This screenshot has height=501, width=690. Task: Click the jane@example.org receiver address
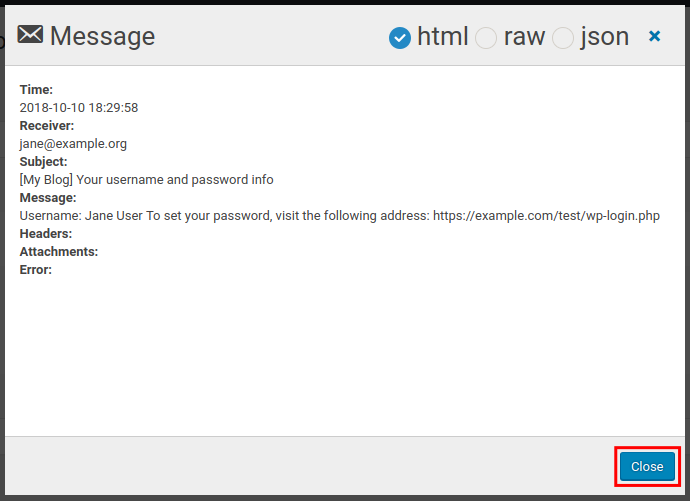(x=73, y=143)
